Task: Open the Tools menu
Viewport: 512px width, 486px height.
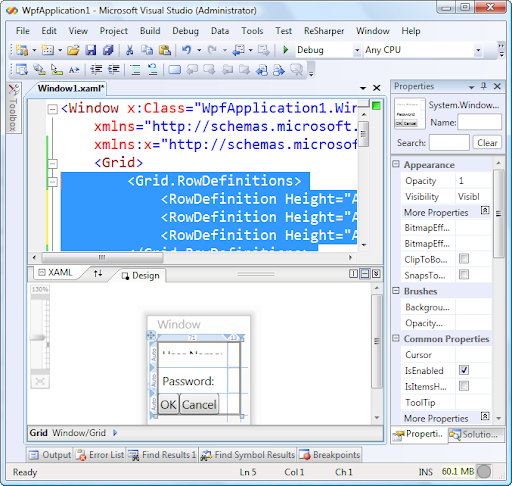Action: (x=252, y=31)
